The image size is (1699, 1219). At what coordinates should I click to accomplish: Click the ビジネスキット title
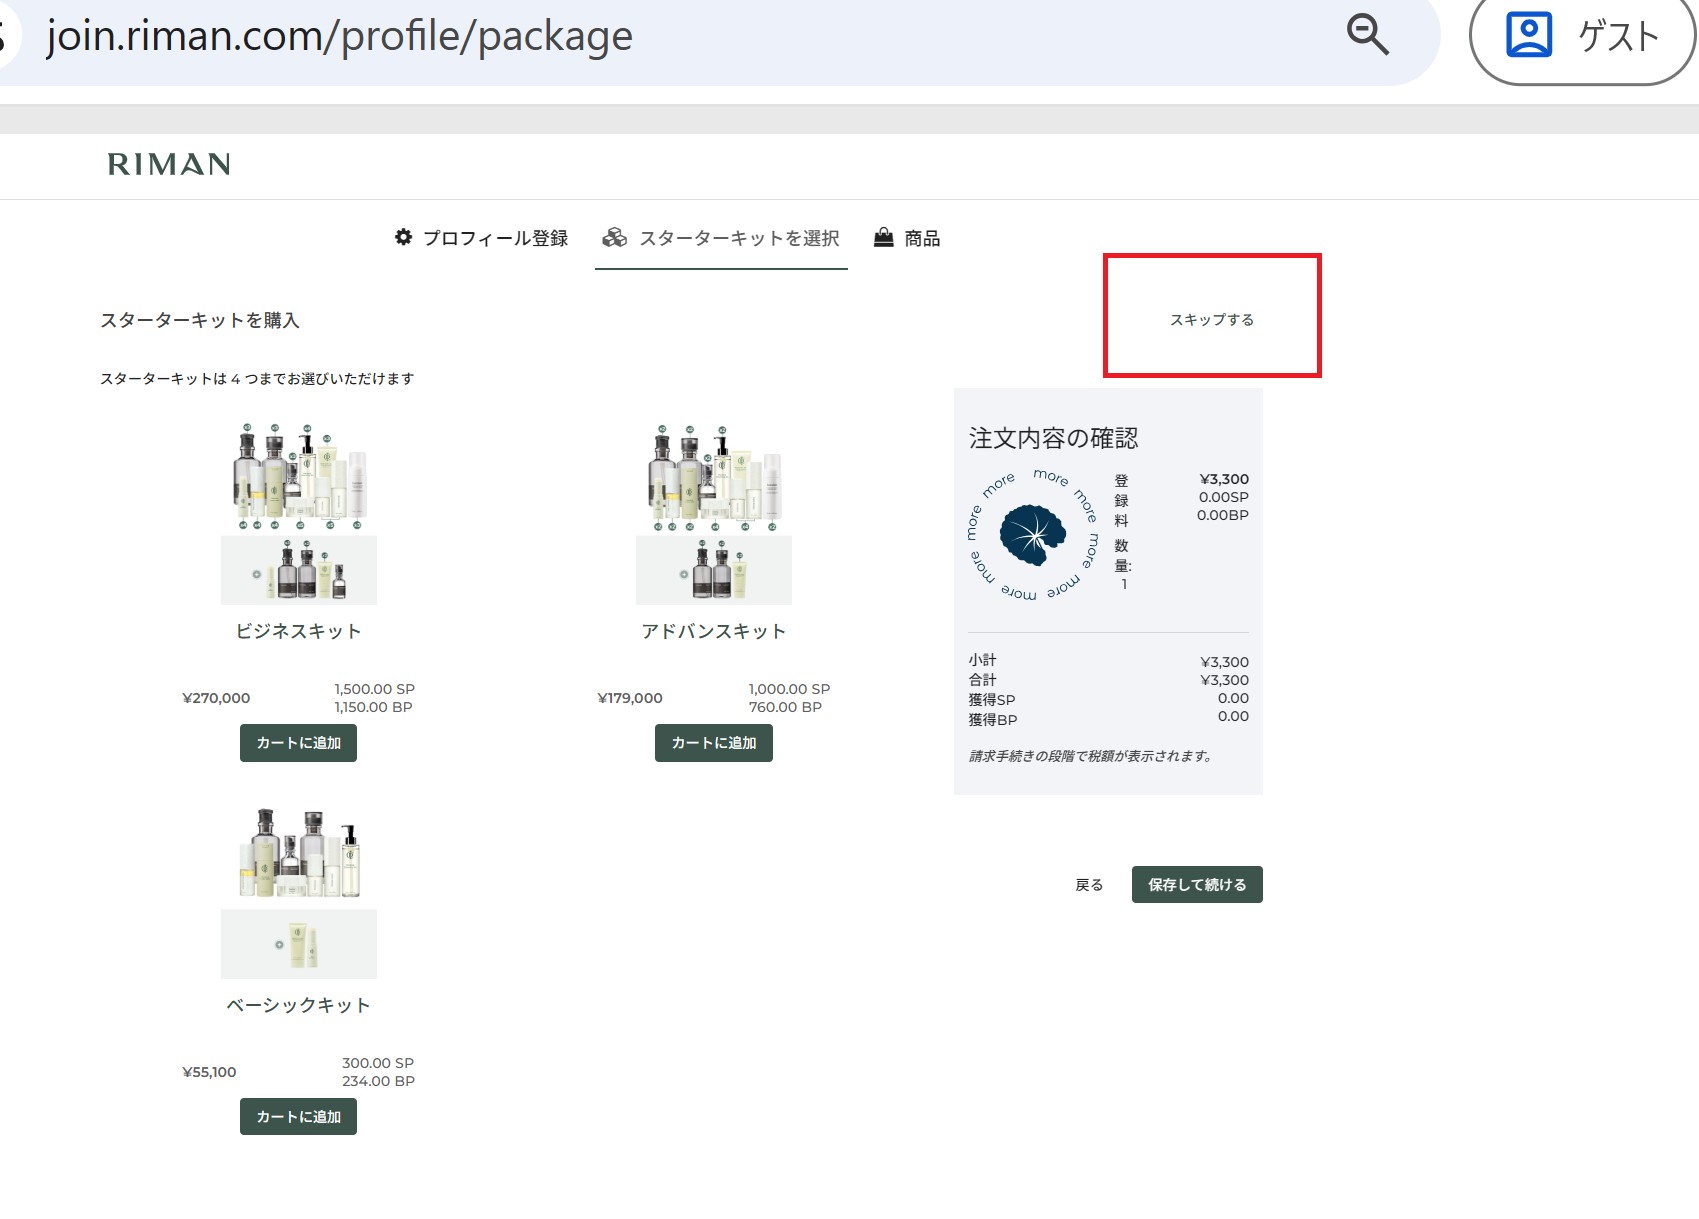click(298, 631)
